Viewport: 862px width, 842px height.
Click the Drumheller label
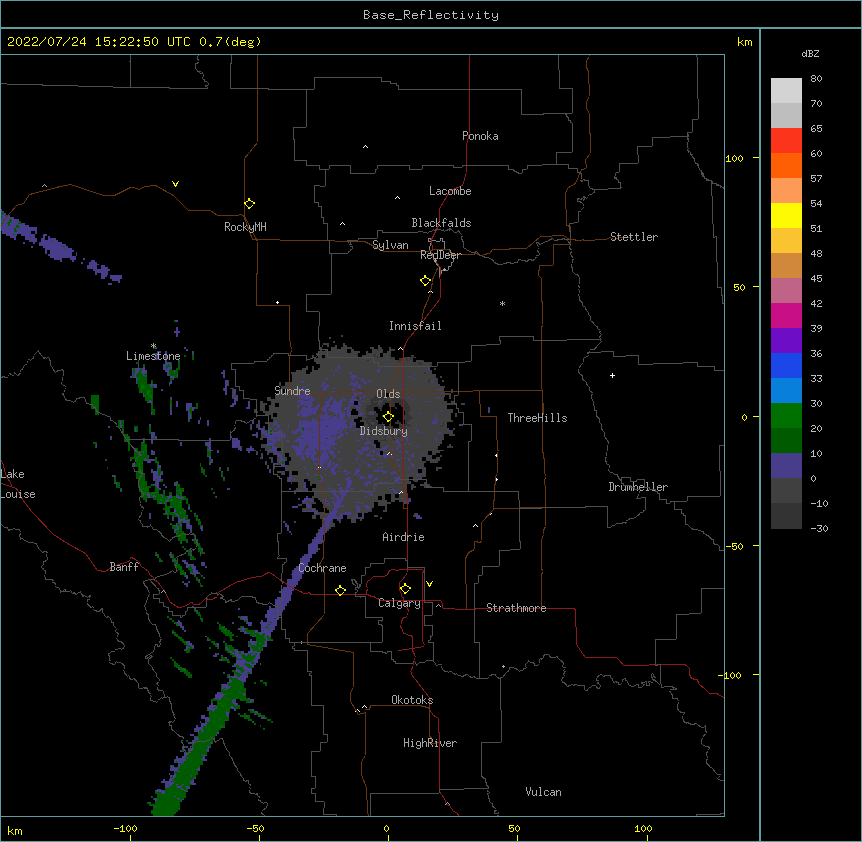click(638, 487)
